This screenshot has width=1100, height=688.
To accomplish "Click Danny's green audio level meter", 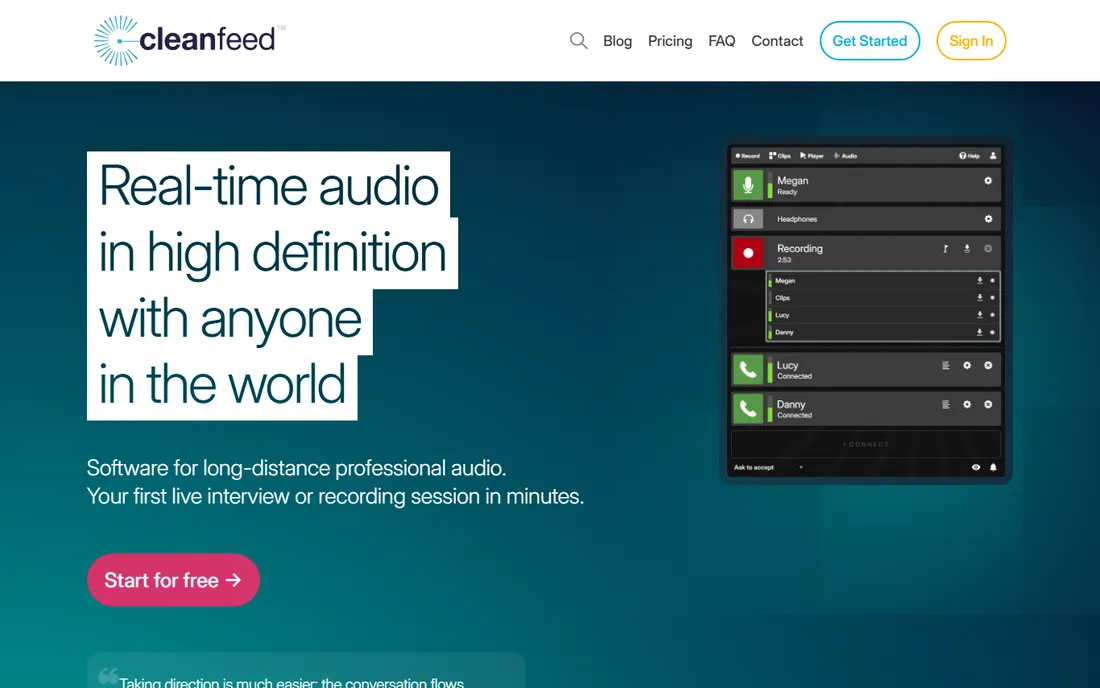I will [770, 409].
